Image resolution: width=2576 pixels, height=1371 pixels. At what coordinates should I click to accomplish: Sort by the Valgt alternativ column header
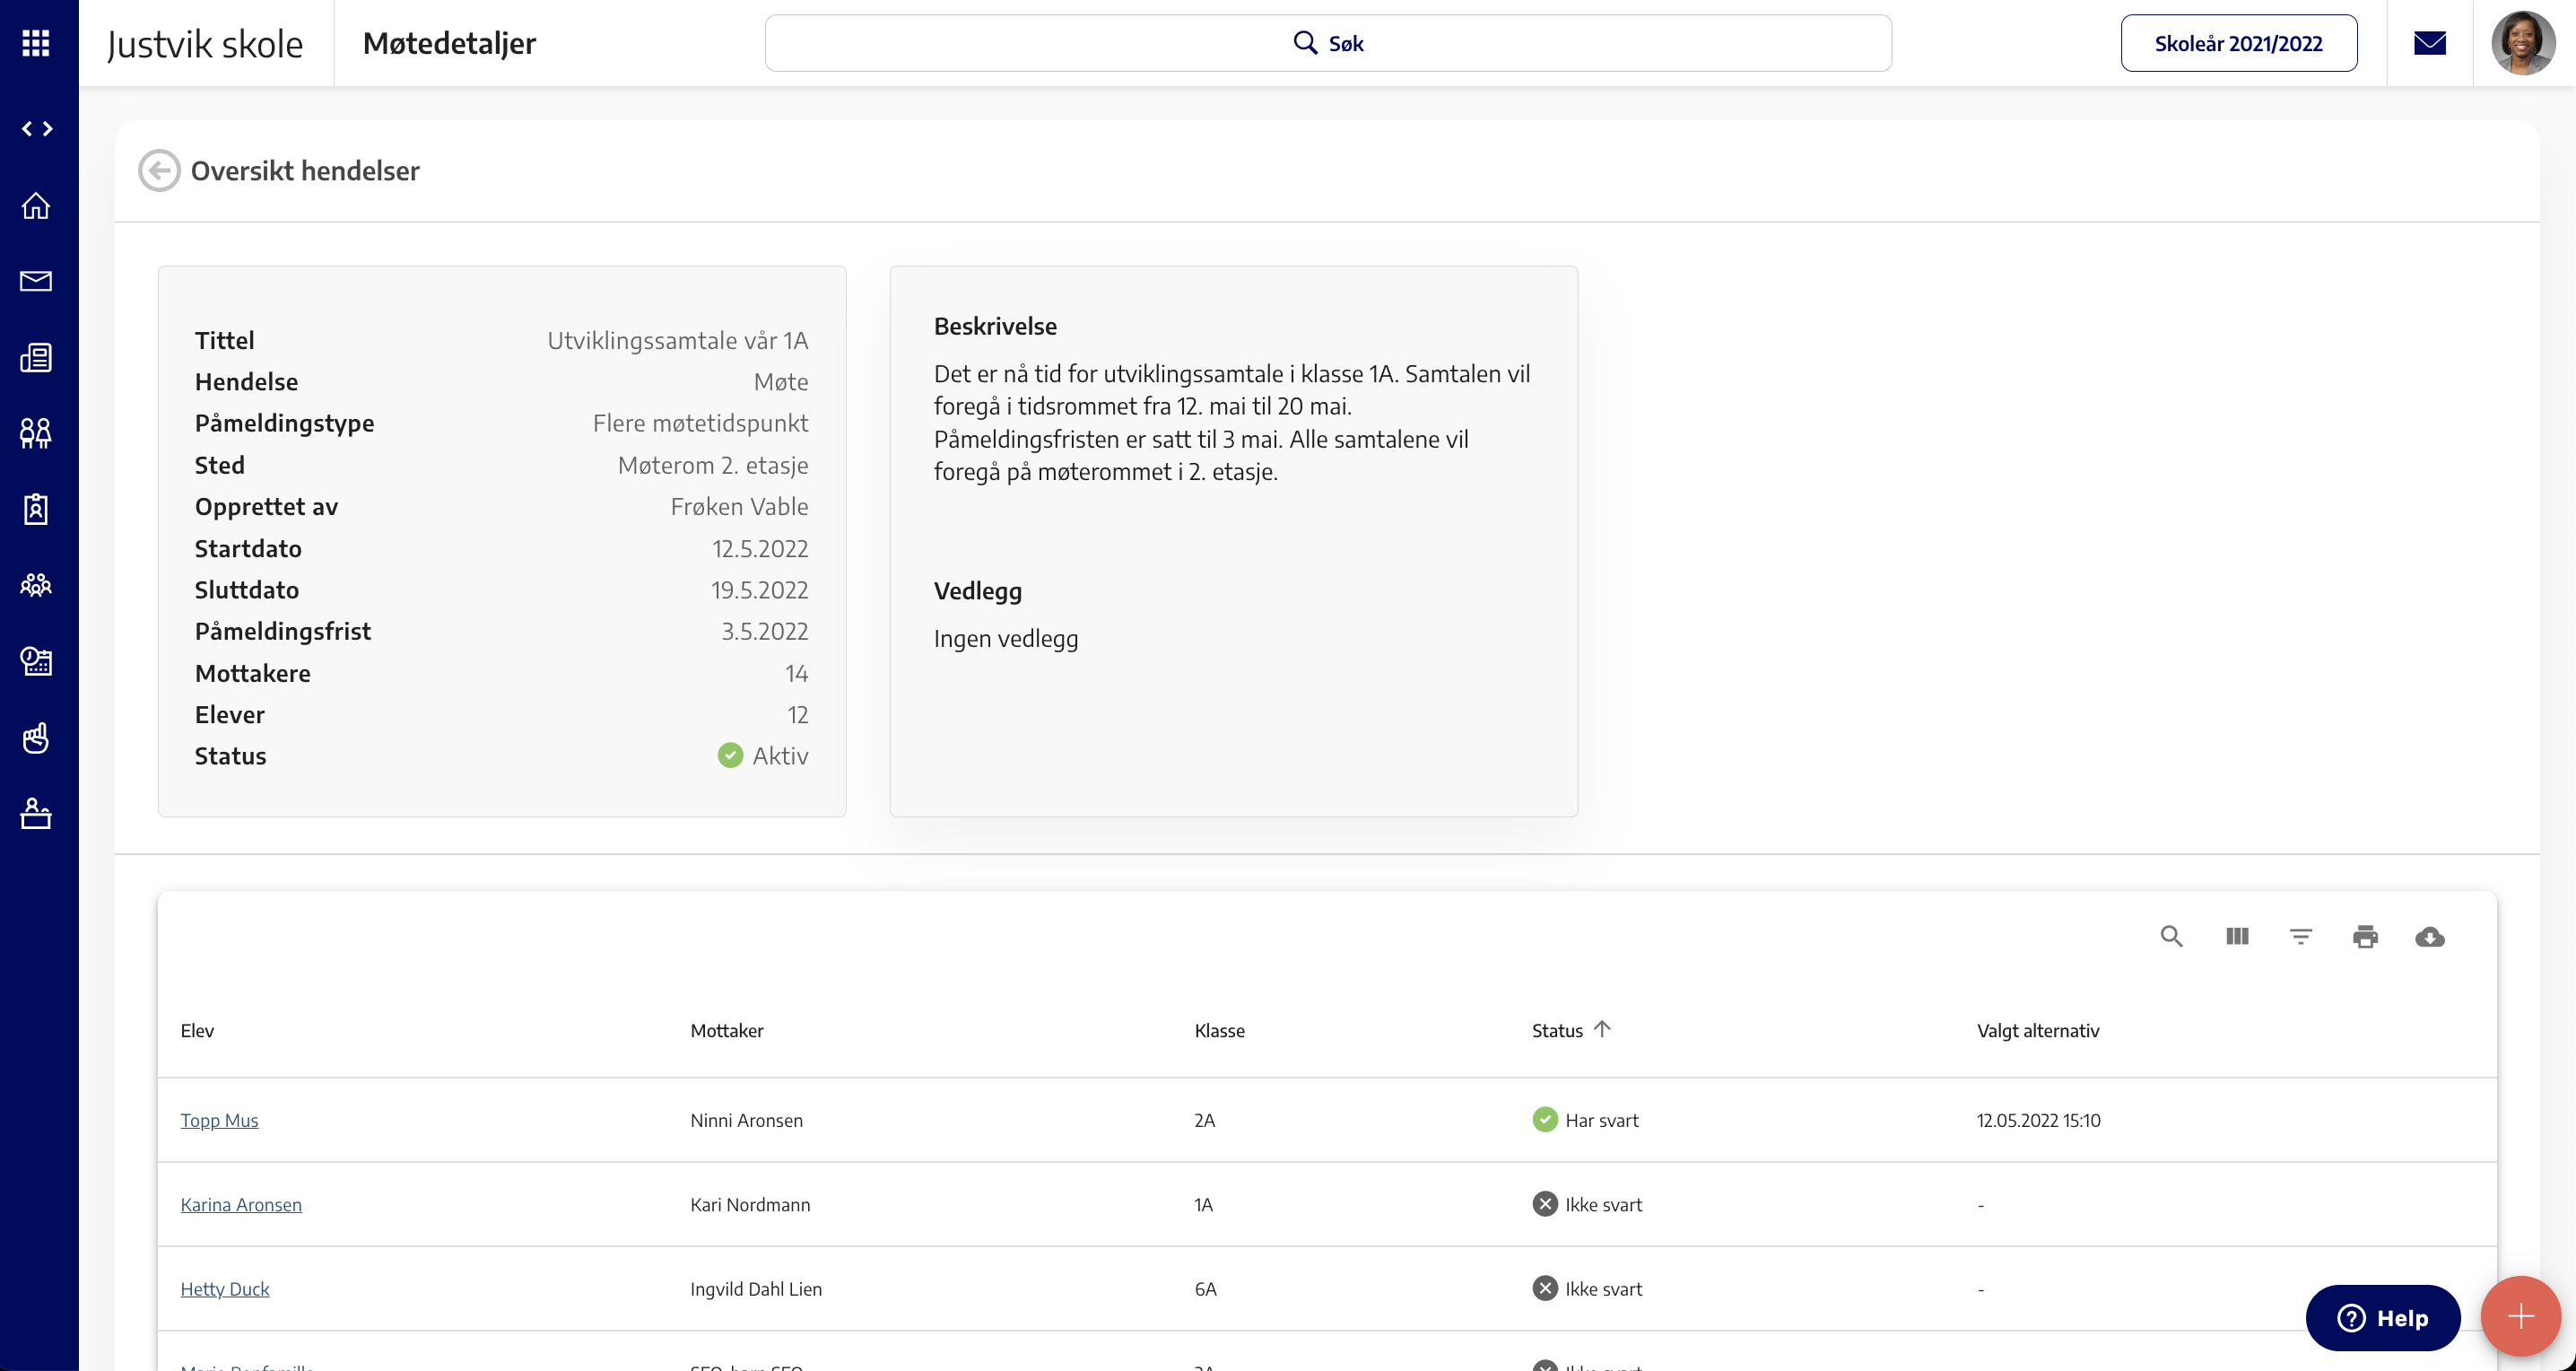tap(2038, 1031)
